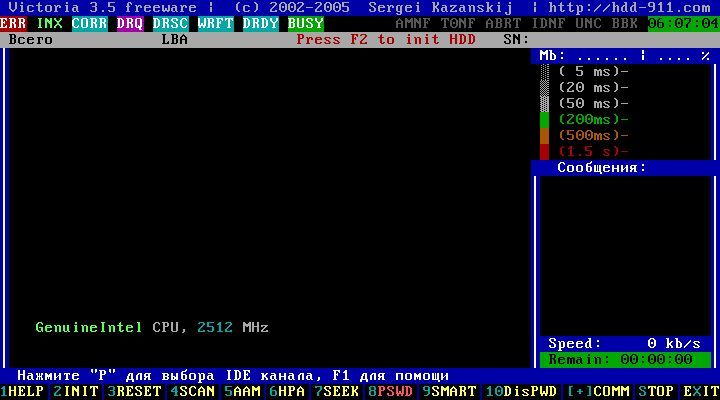
Task: Click the "2512" MHz value
Action: (x=215, y=327)
